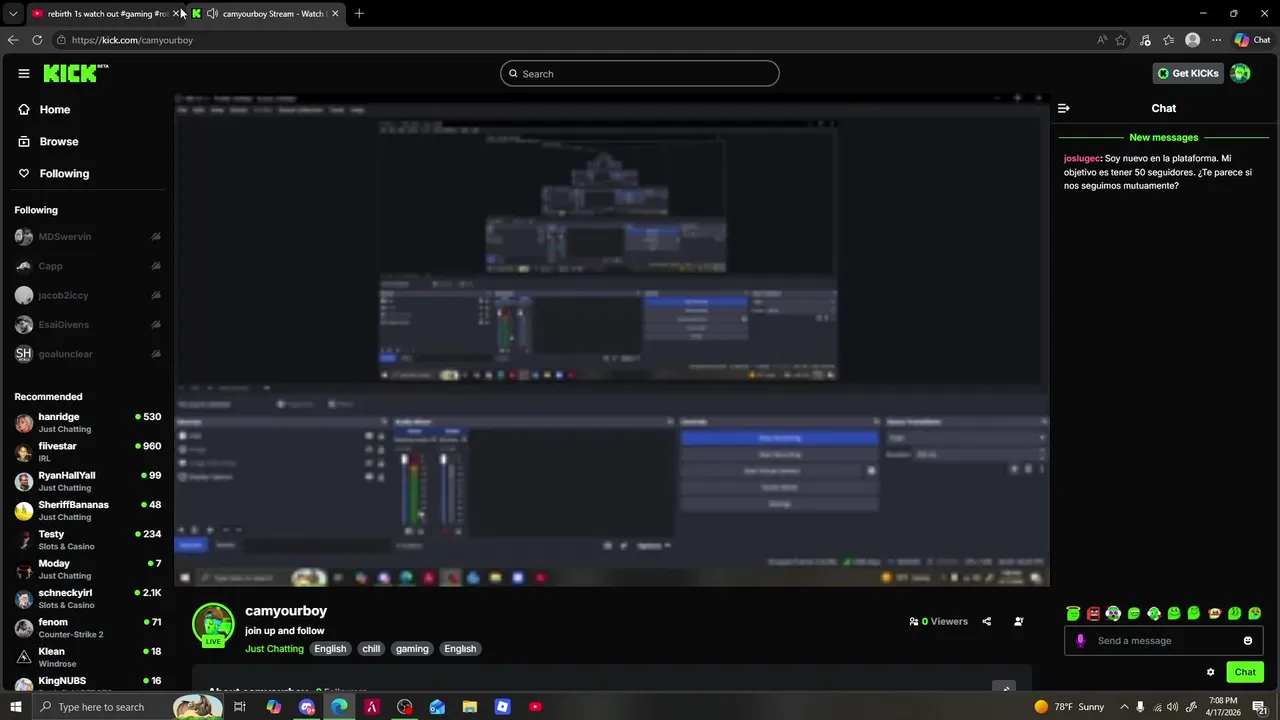
Task: Go back to the previous page
Action: [13, 40]
